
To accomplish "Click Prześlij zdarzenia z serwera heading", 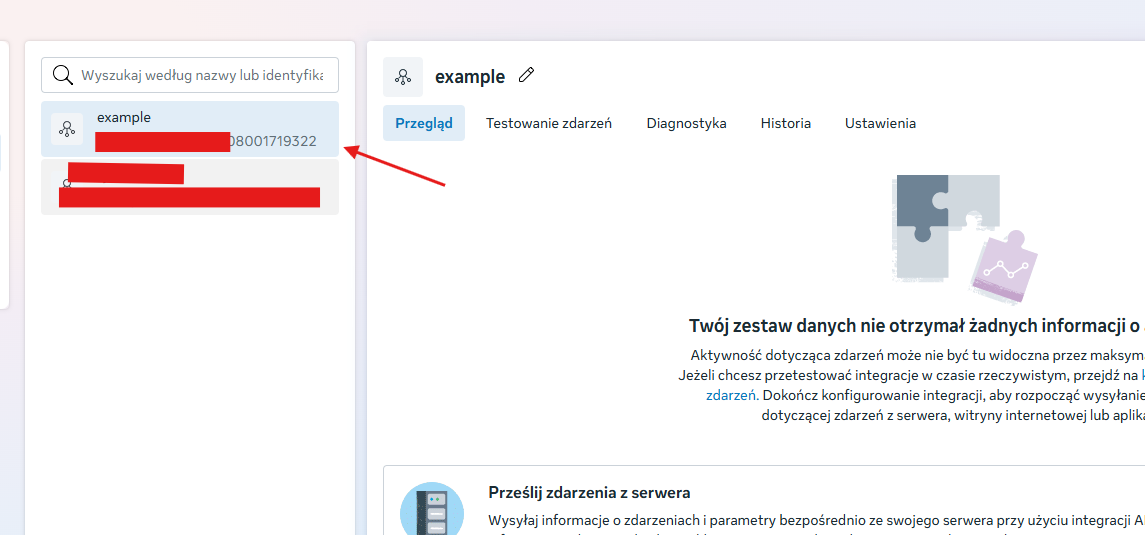I will point(589,493).
